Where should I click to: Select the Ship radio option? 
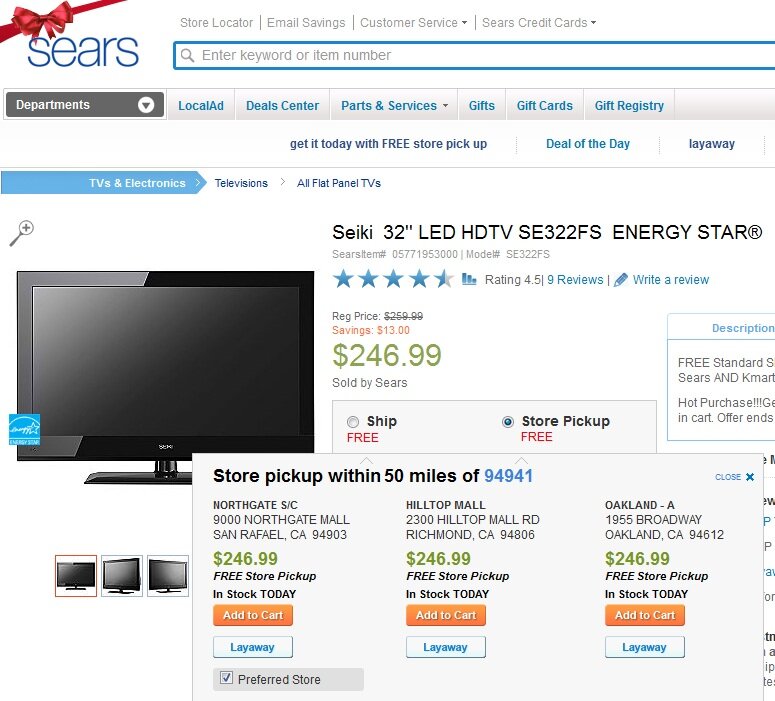[353, 422]
